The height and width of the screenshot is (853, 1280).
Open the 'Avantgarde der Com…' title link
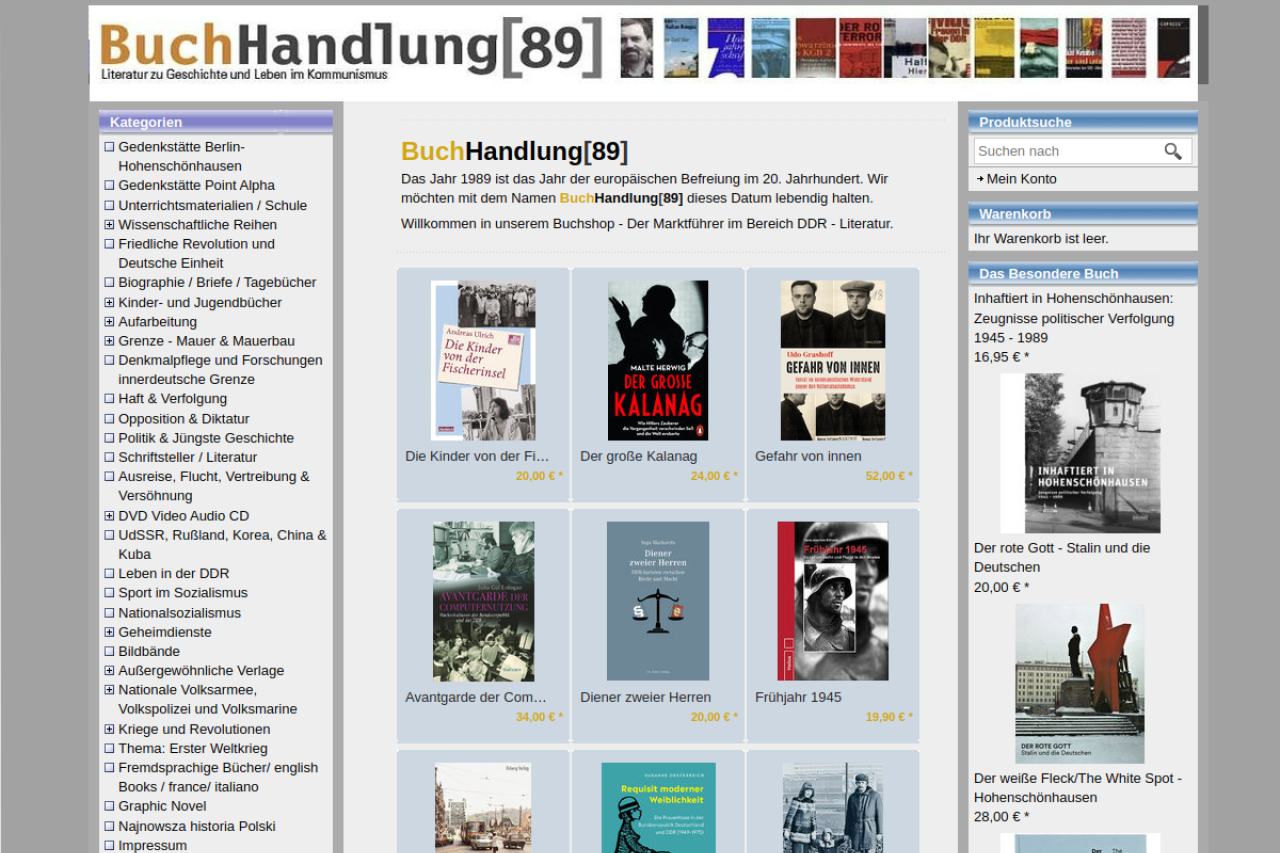[x=476, y=697]
